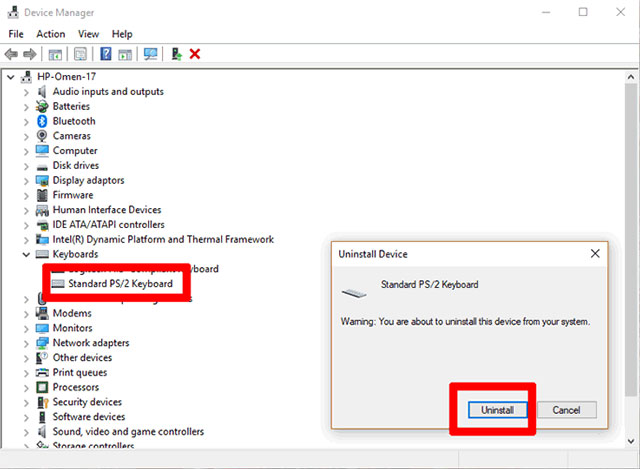Screen dimensions: 640x469
Task: Click Scan for hardware changes monitor icon
Action: tap(151, 54)
